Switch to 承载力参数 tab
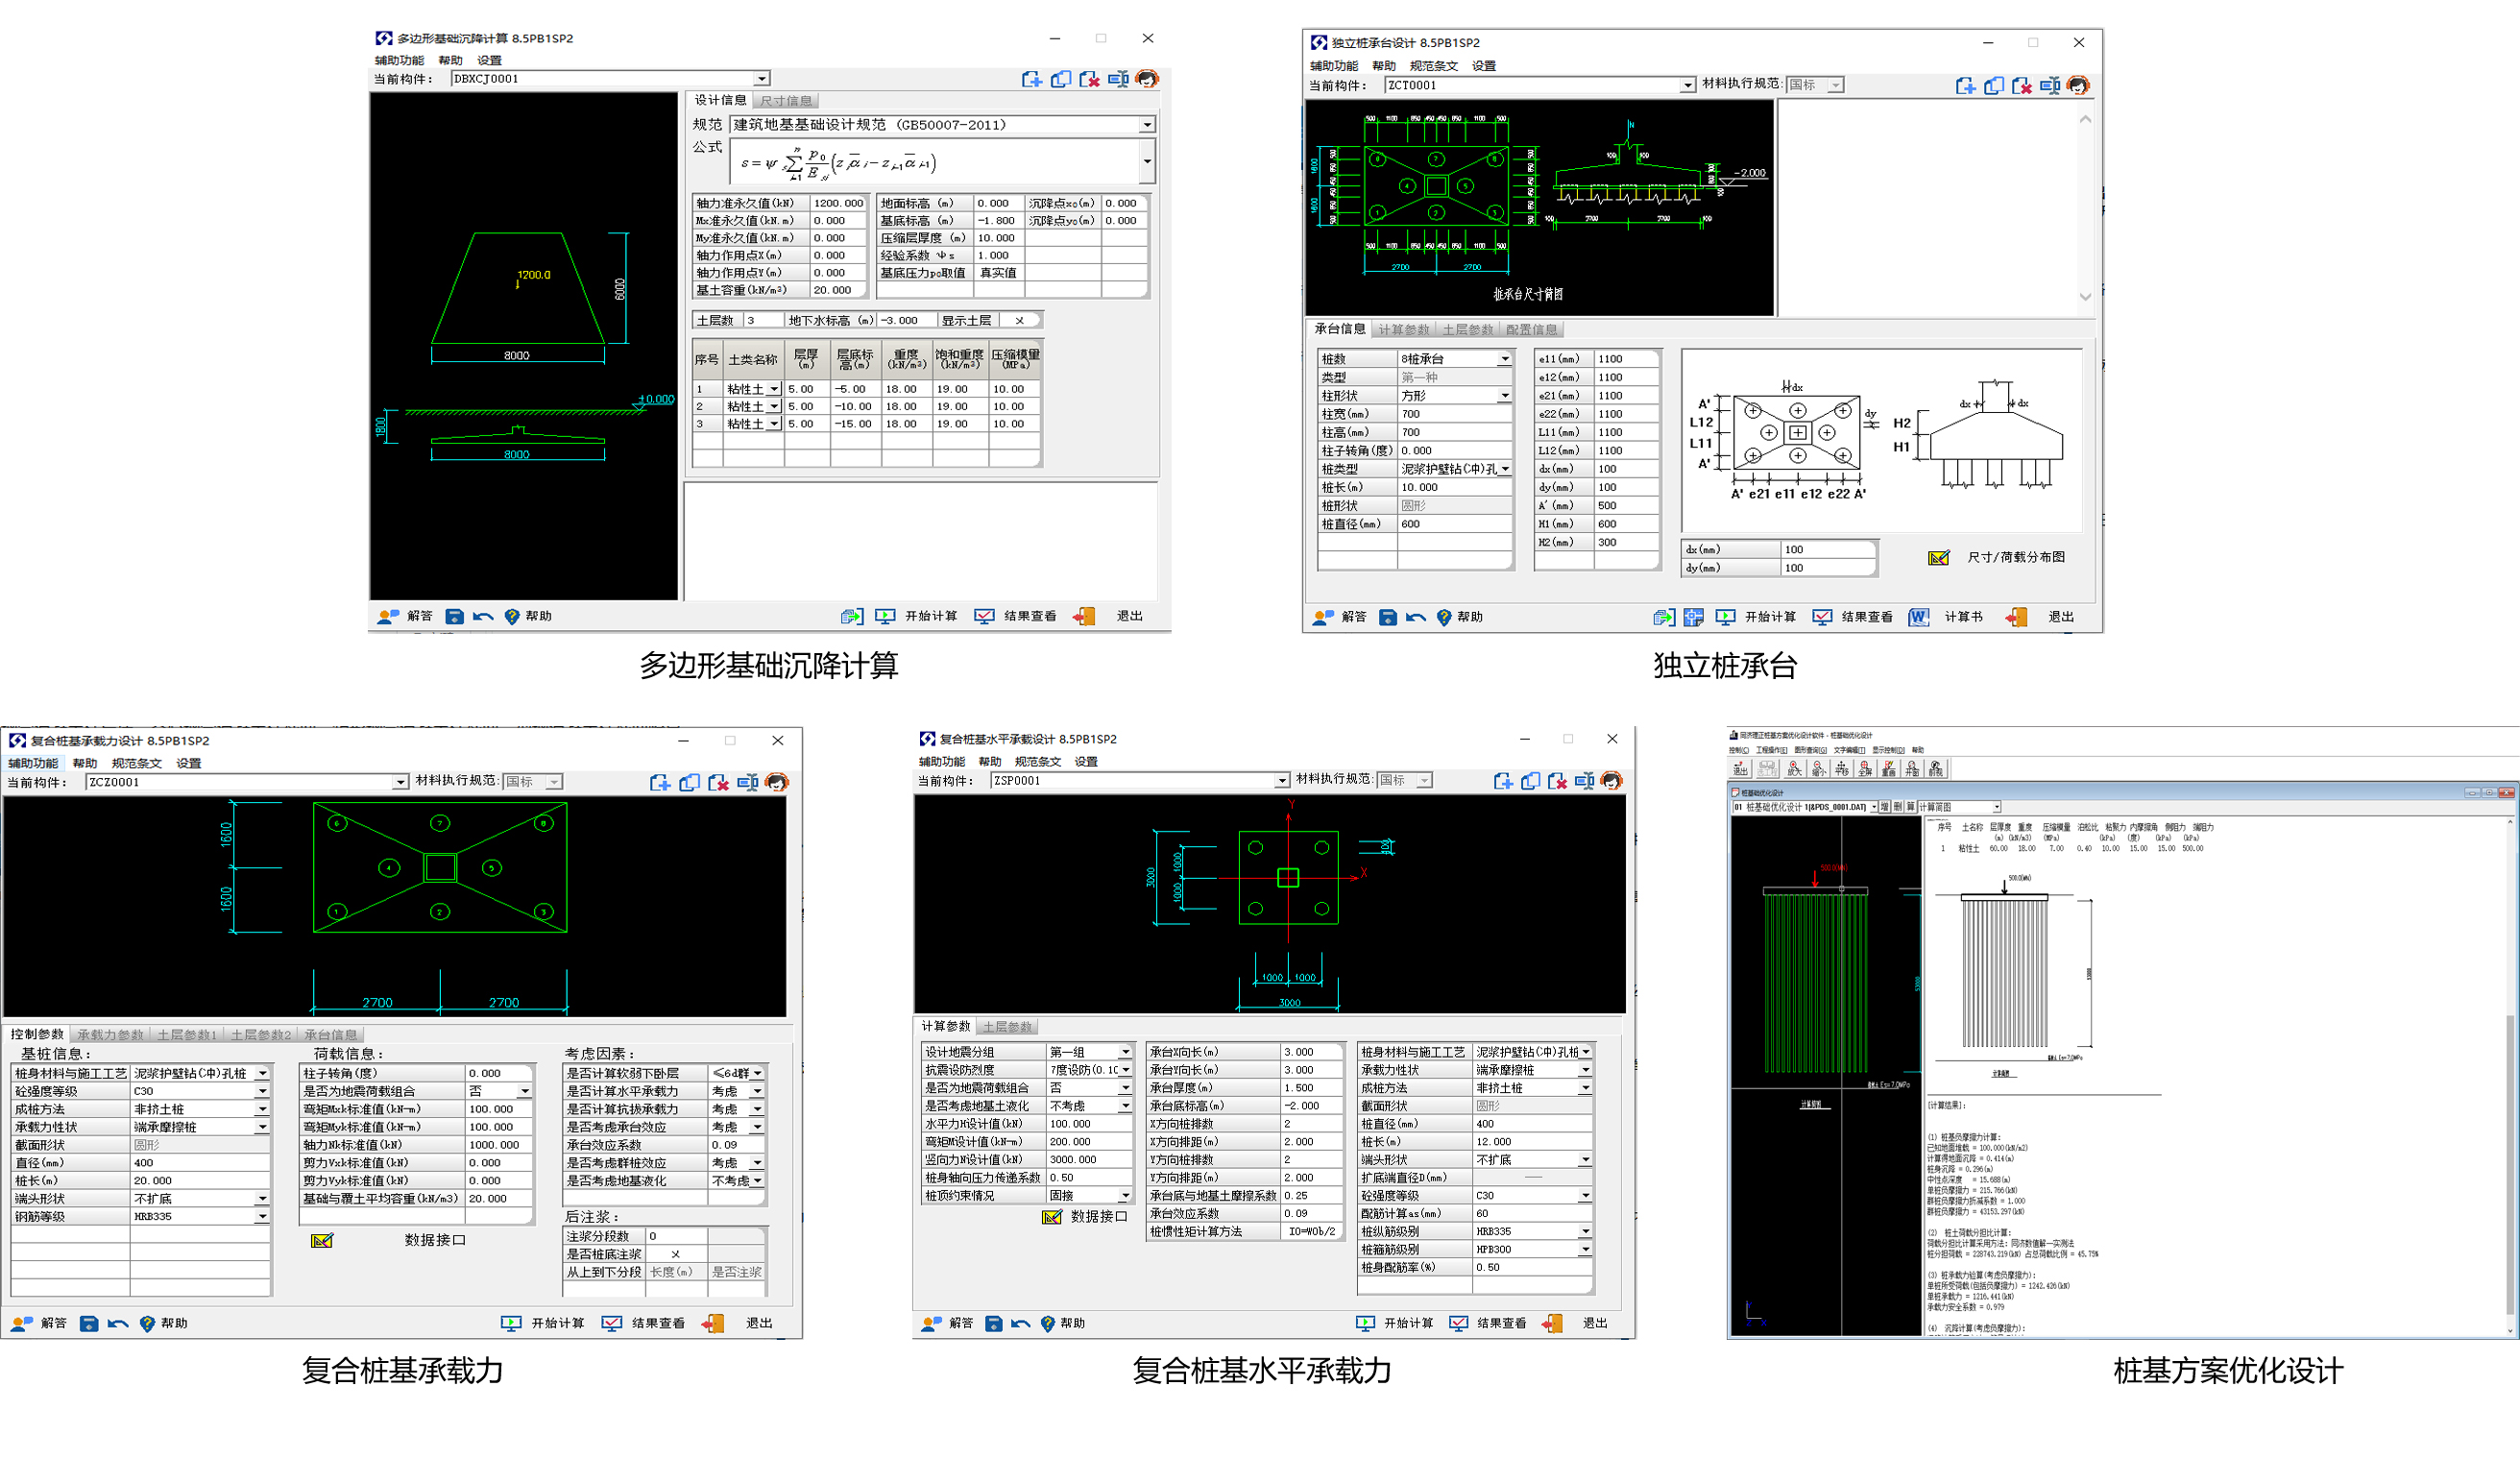 pyautogui.click(x=110, y=1035)
